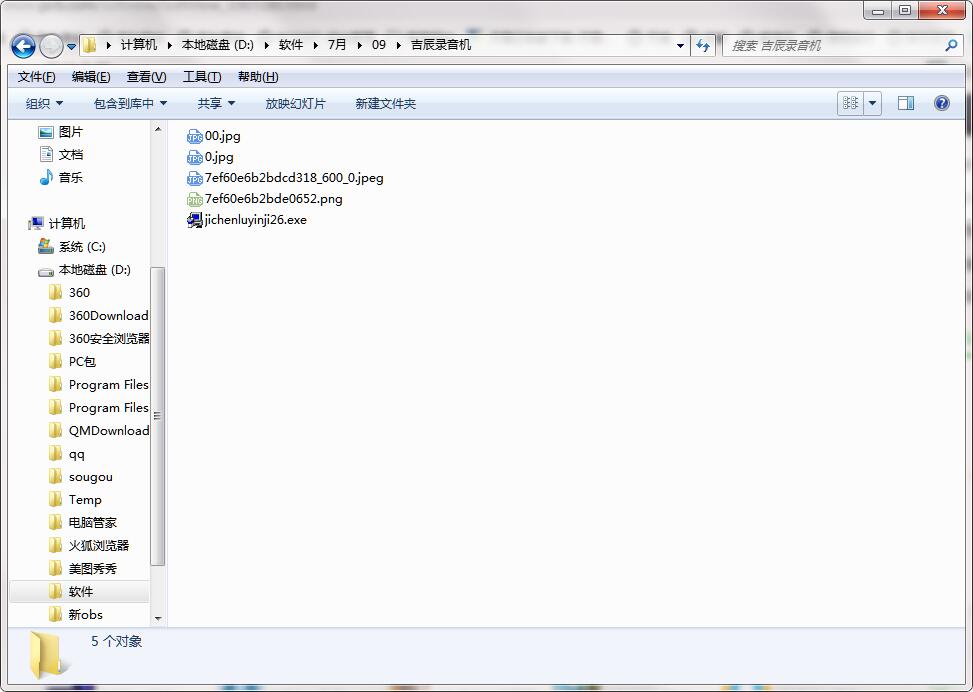Click 新建文件夹 button

pos(385,104)
